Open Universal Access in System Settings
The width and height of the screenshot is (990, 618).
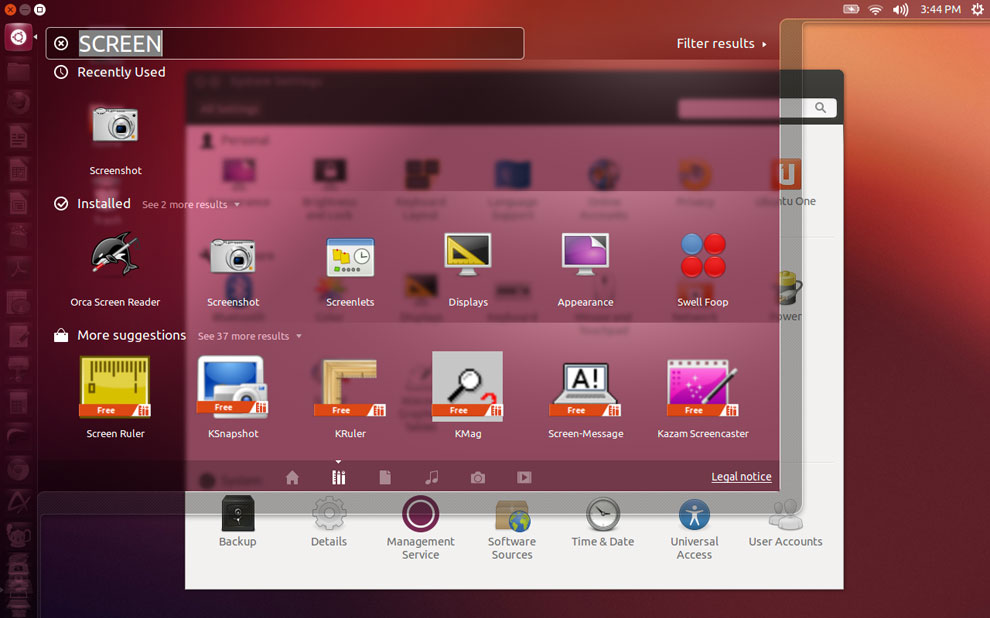click(x=695, y=528)
